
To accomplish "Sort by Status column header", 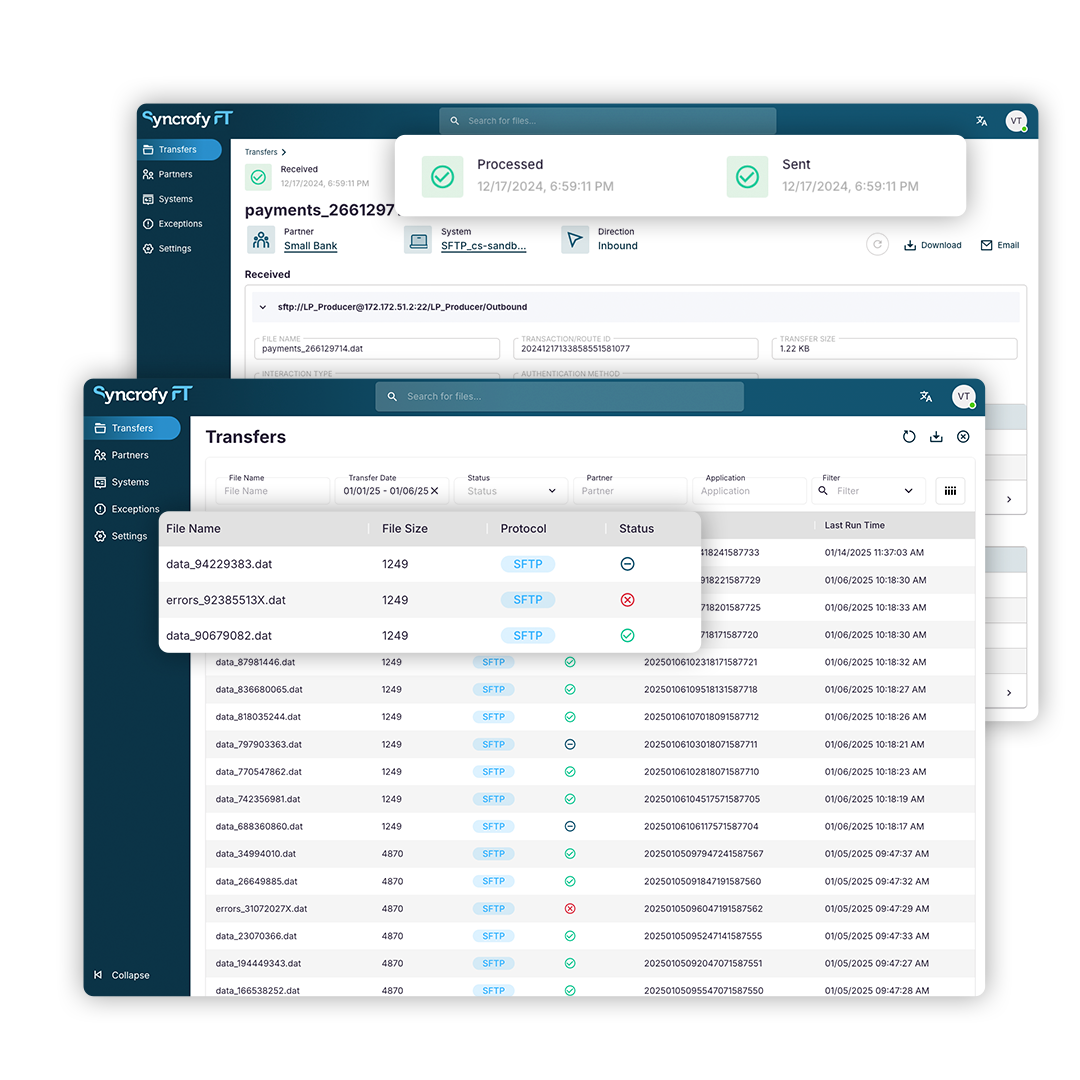I will tap(636, 528).
